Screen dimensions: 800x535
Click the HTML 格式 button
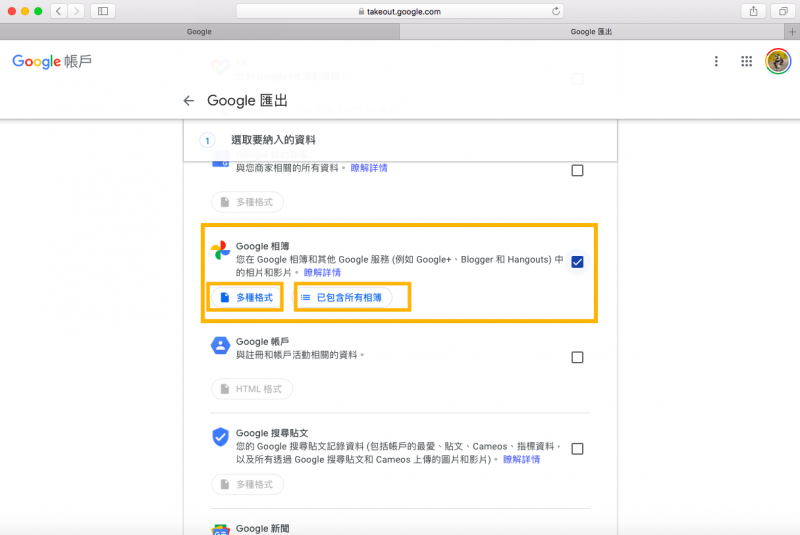click(252, 389)
